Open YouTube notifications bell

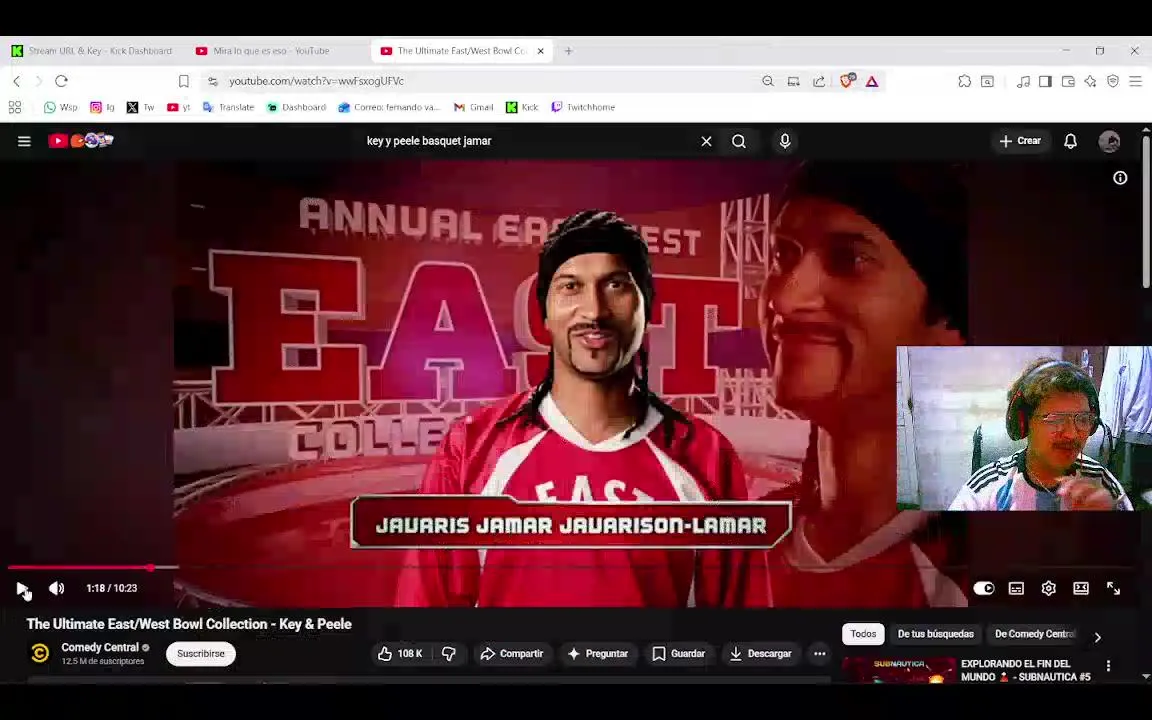(1070, 141)
